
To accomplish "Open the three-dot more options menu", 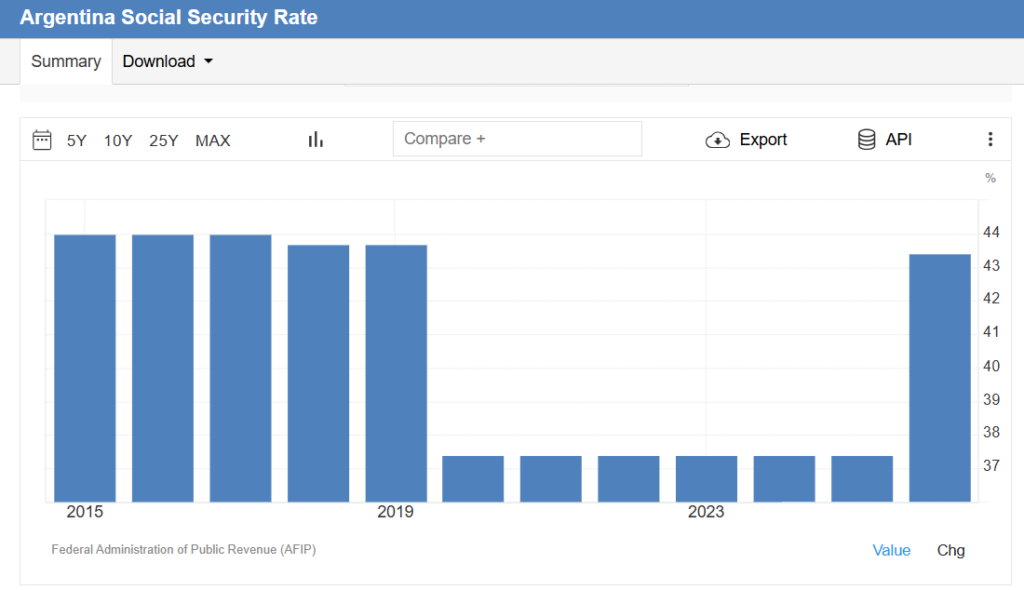I will click(x=990, y=140).
